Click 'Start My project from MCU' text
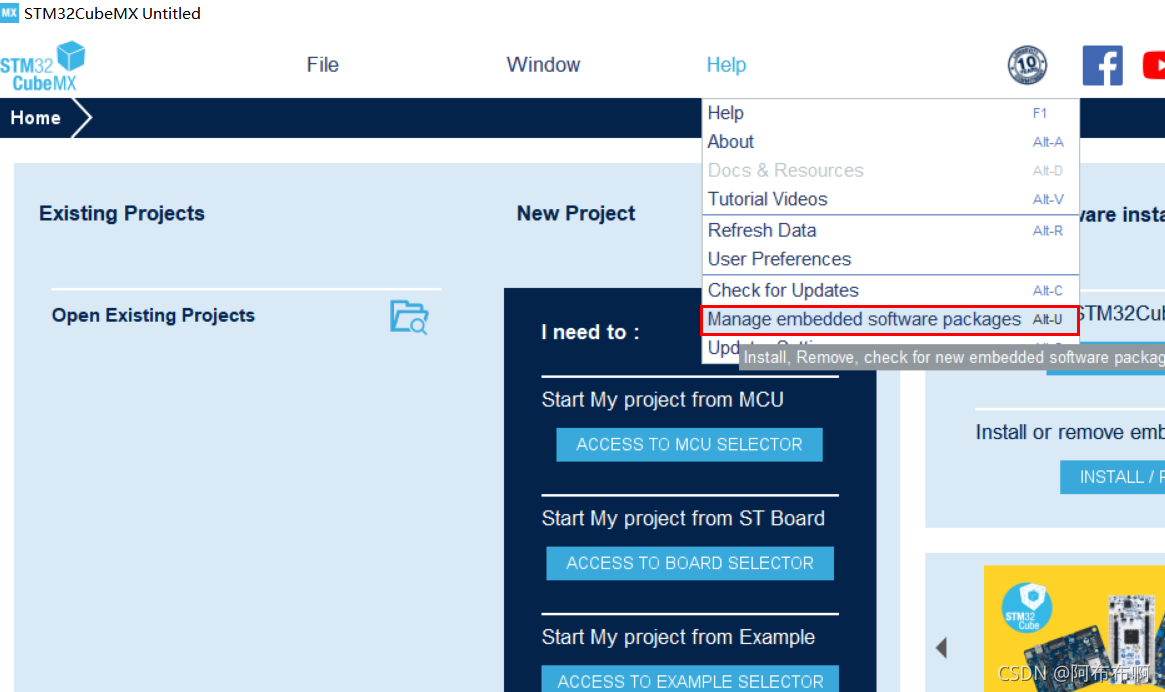 click(x=663, y=400)
